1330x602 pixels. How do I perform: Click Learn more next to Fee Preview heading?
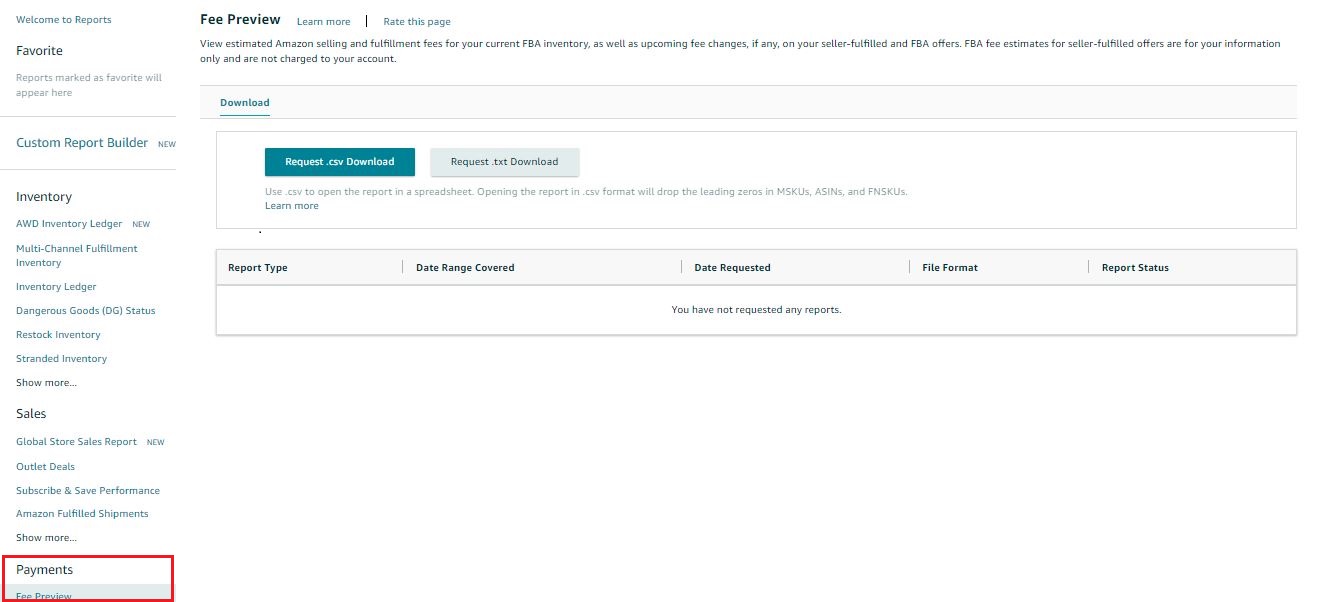pyautogui.click(x=323, y=21)
